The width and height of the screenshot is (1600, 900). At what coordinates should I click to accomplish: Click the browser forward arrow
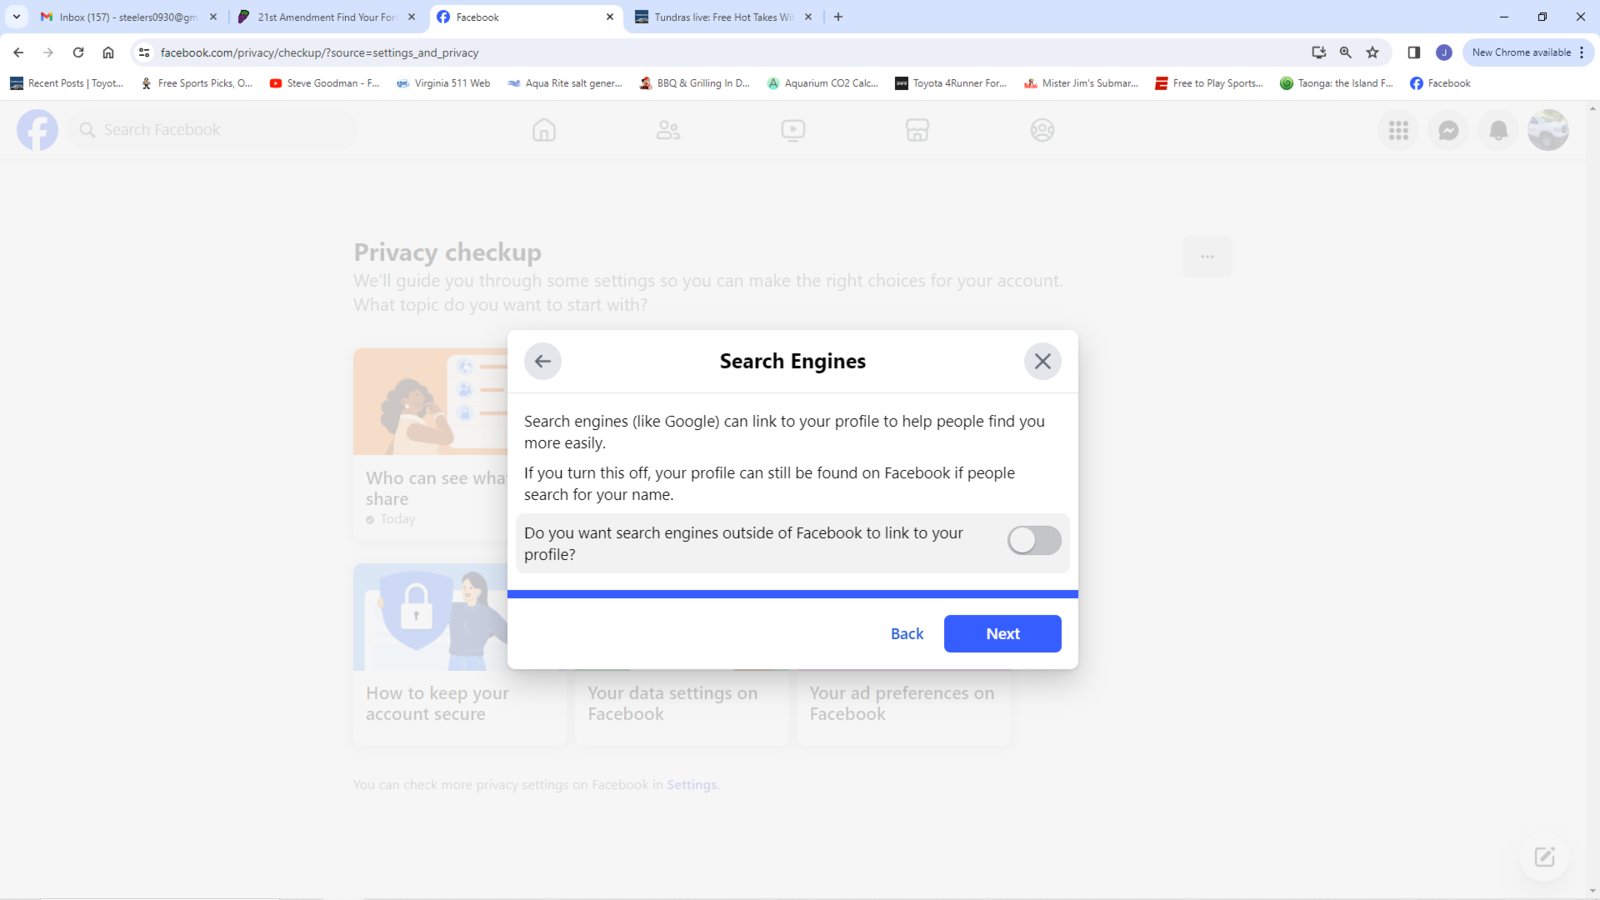(48, 52)
